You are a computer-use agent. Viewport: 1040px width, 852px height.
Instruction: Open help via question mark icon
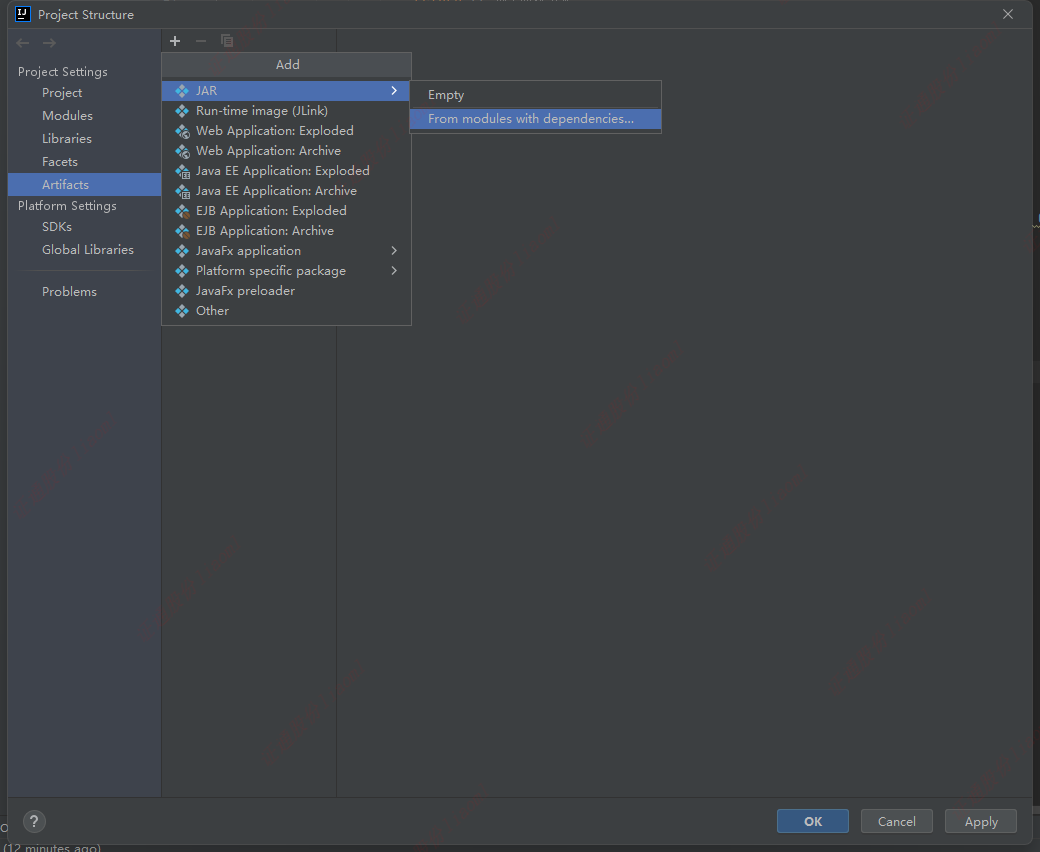pos(34,822)
